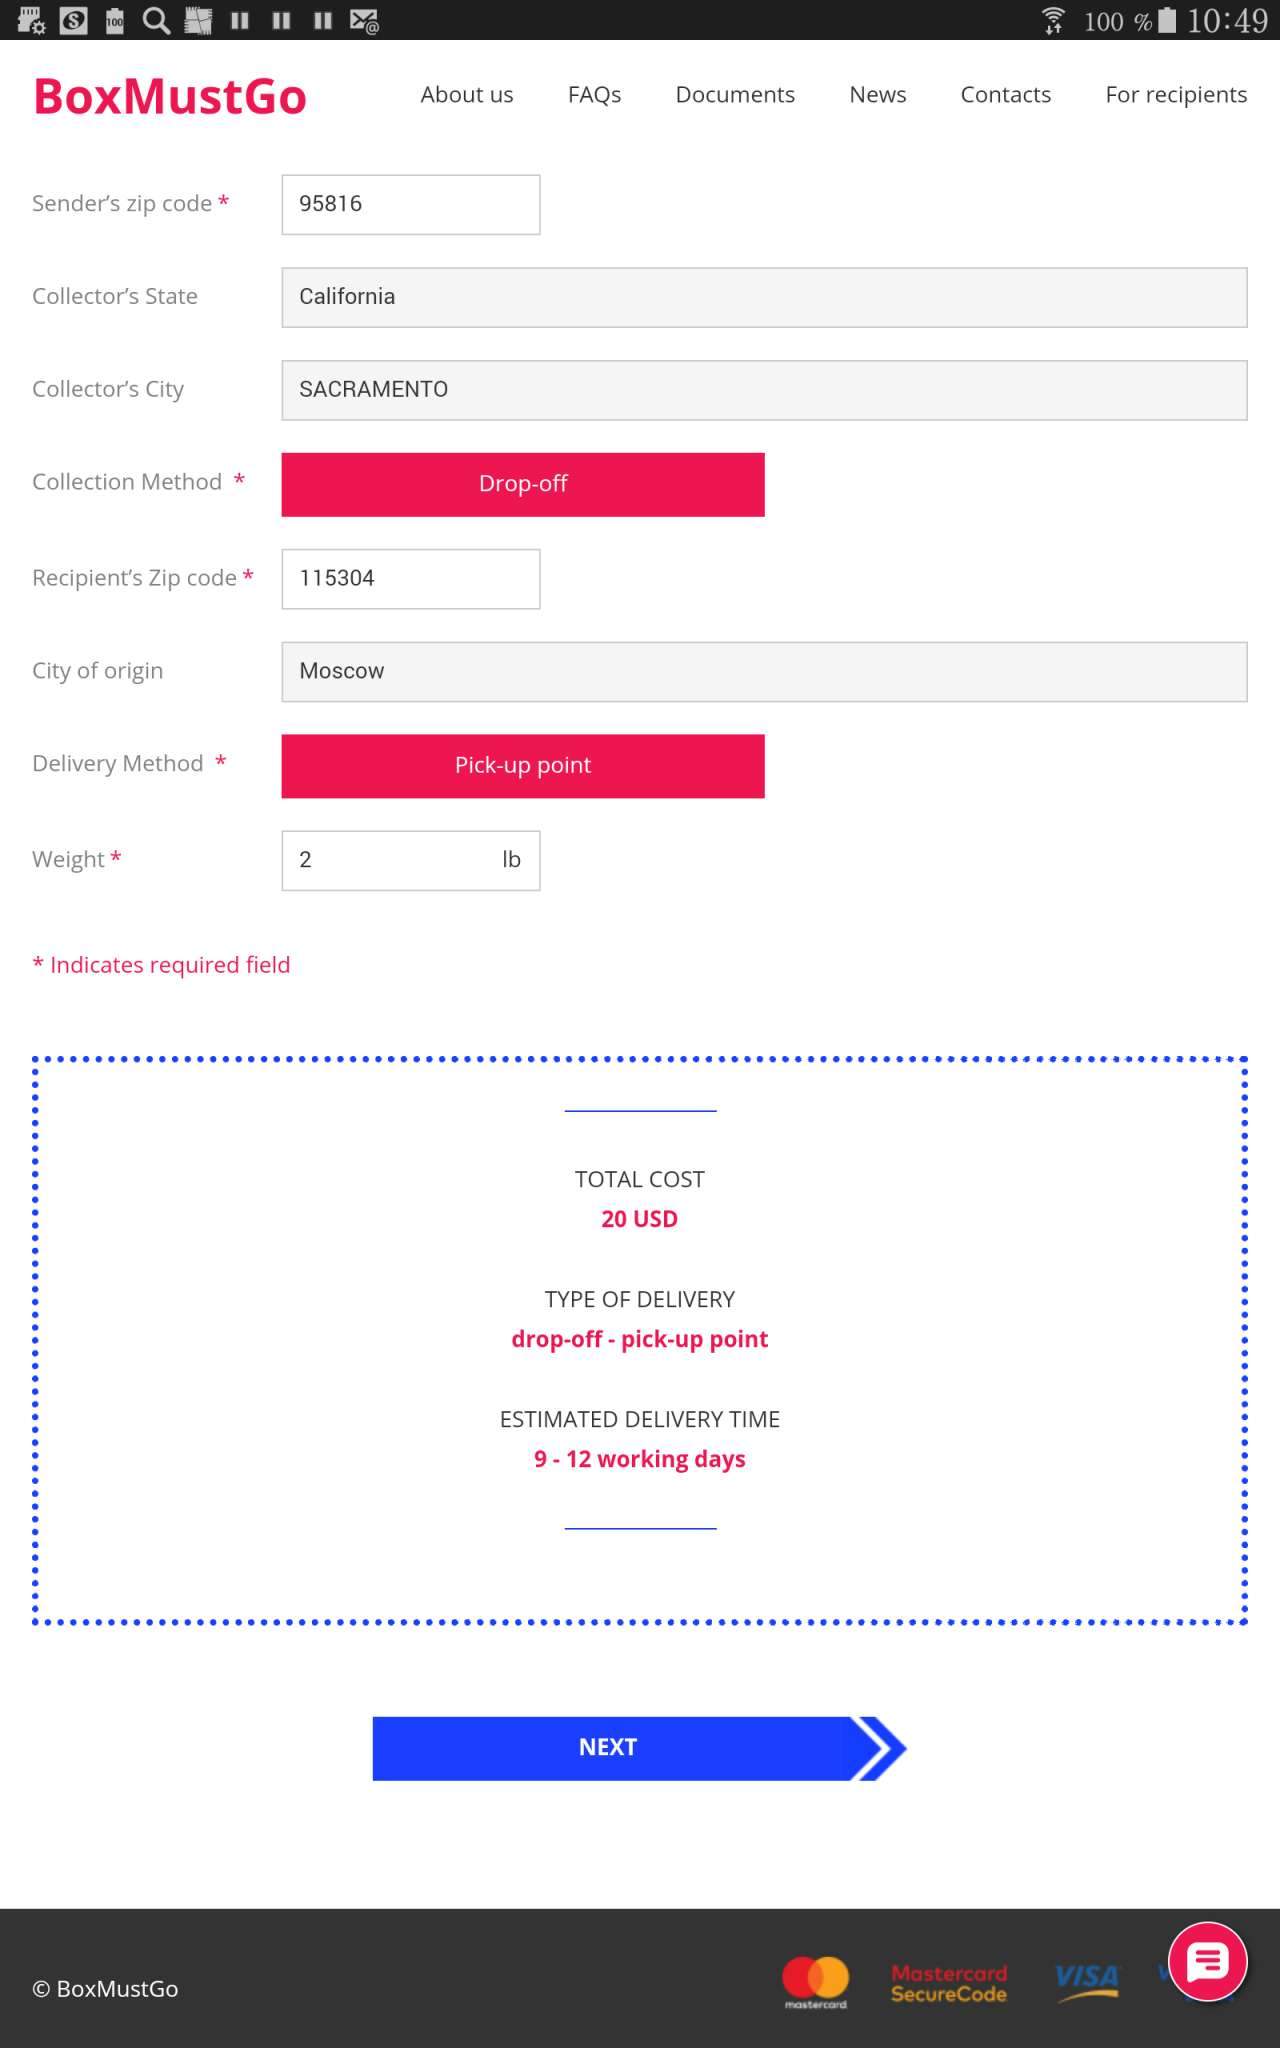Viewport: 1280px width, 2048px height.
Task: Open the FAQs menu item
Action: [x=594, y=95]
